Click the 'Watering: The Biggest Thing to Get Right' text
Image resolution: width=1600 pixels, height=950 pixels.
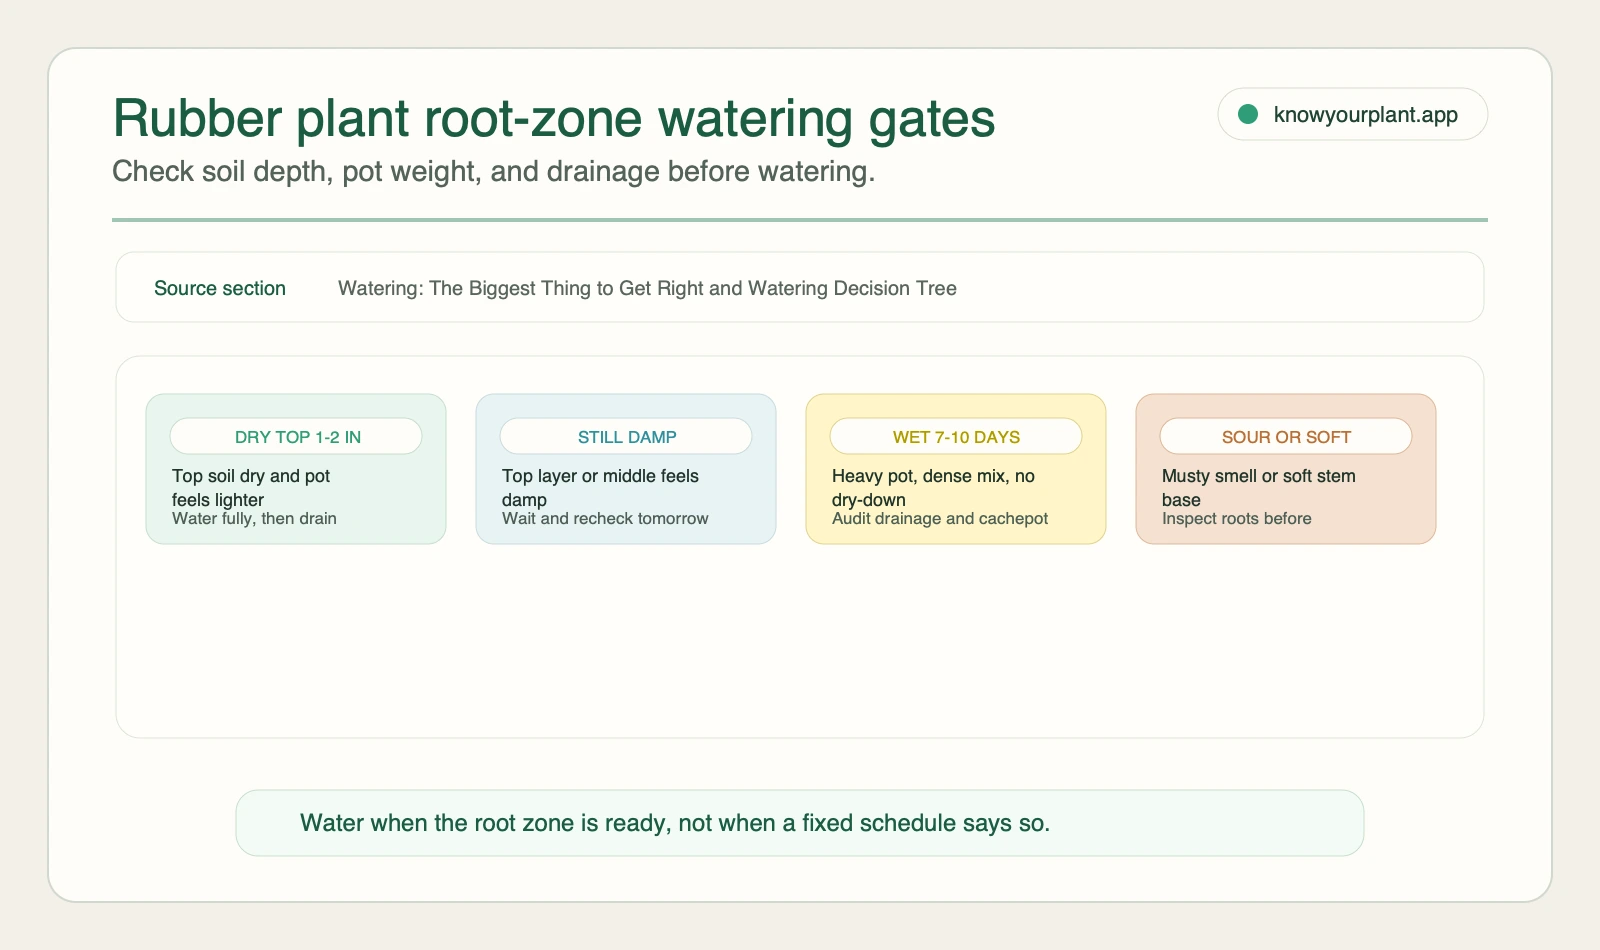click(x=520, y=288)
